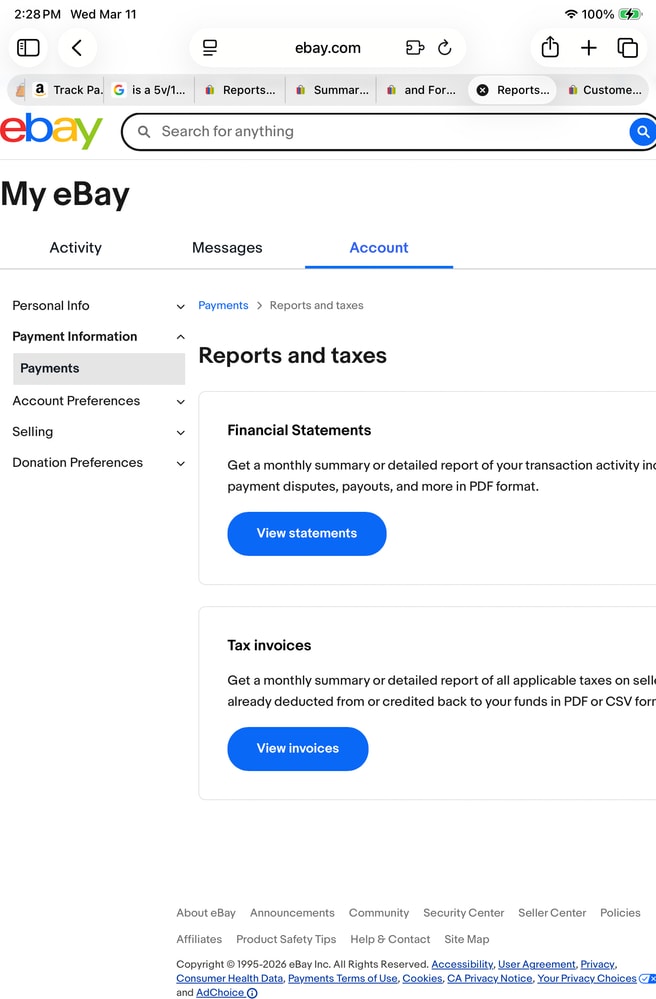This screenshot has width=656, height=999.
Task: Switch to Summar... browser tab
Action: click(332, 90)
